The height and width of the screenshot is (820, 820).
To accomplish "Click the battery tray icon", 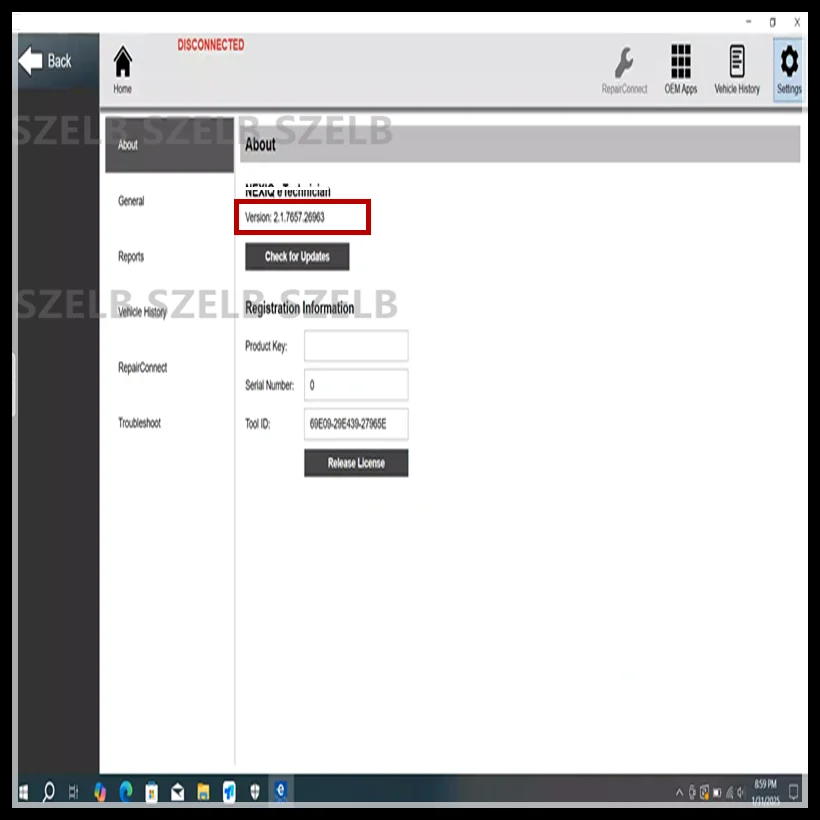I will (x=717, y=793).
